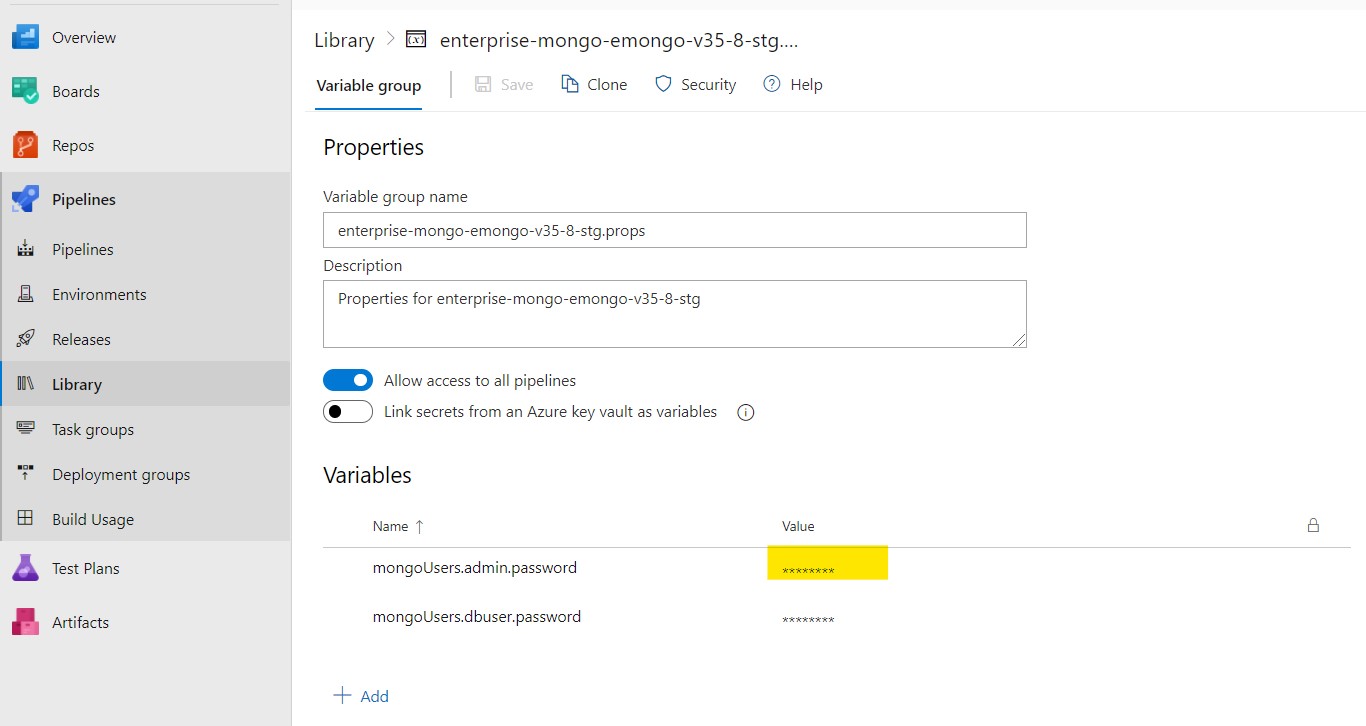Sort variables by Name column arrow
1366x726 pixels.
pos(419,526)
